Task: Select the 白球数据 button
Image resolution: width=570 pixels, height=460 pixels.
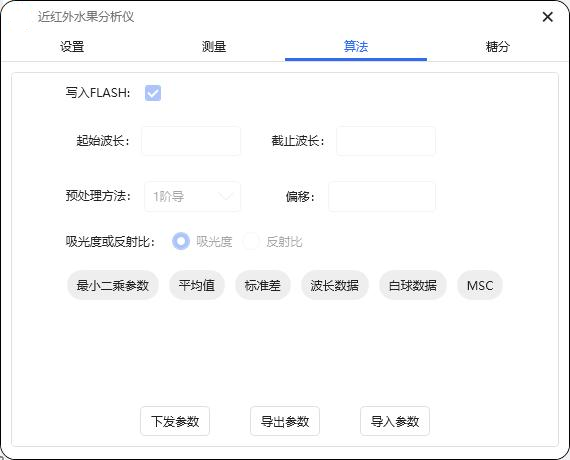Action: pos(413,285)
